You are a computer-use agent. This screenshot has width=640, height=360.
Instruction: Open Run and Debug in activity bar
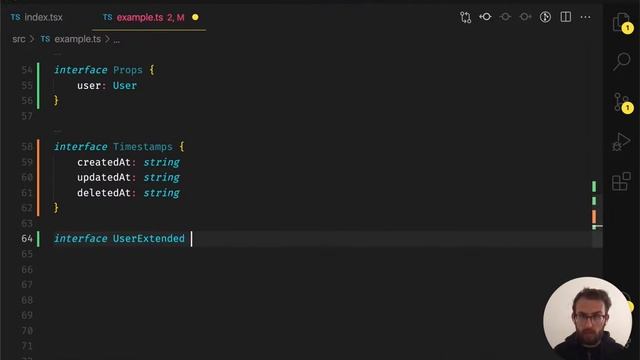[621, 142]
